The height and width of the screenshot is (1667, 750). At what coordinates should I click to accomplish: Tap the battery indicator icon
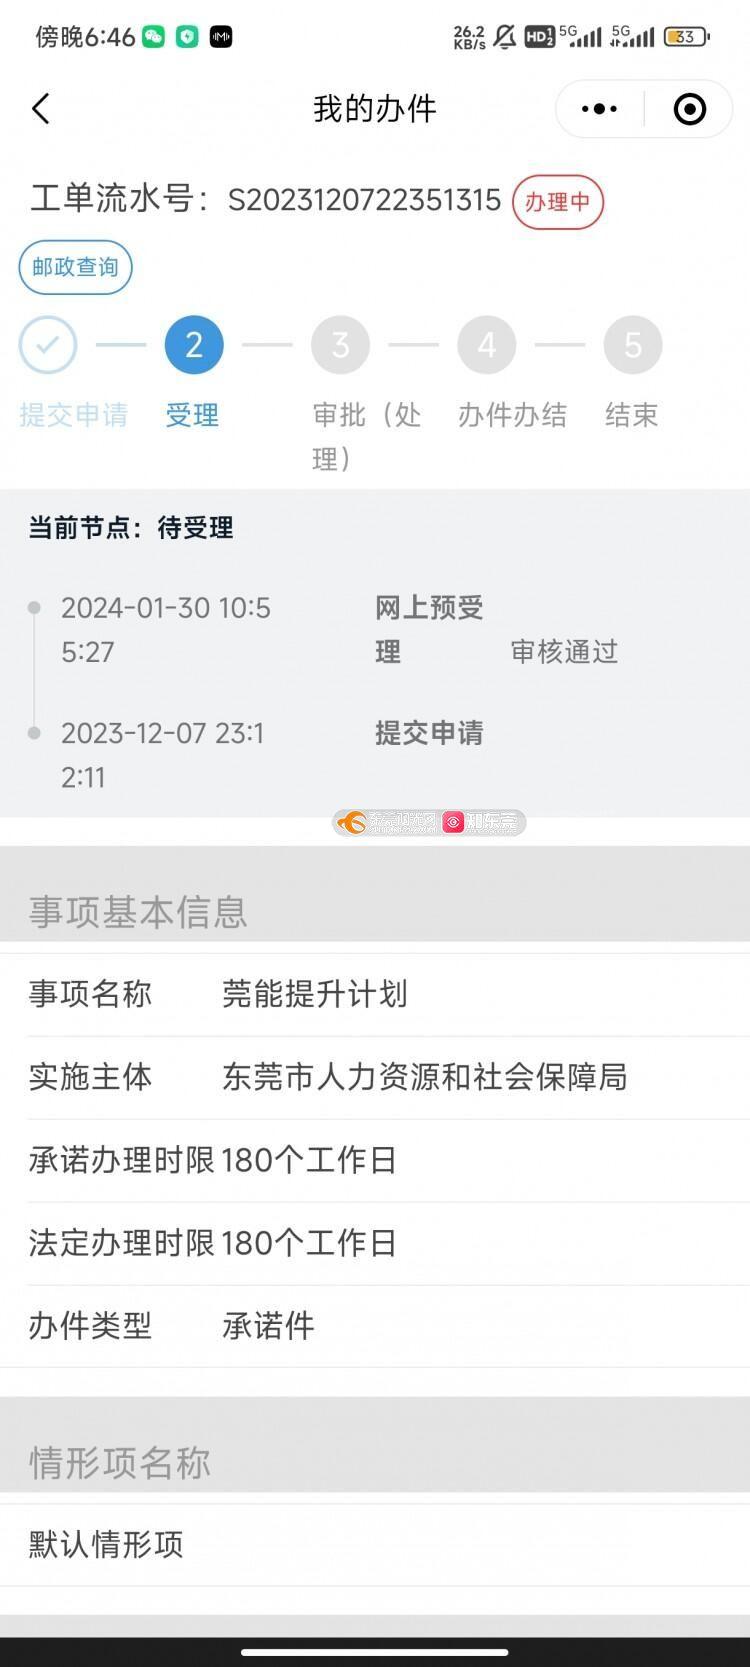tap(686, 37)
